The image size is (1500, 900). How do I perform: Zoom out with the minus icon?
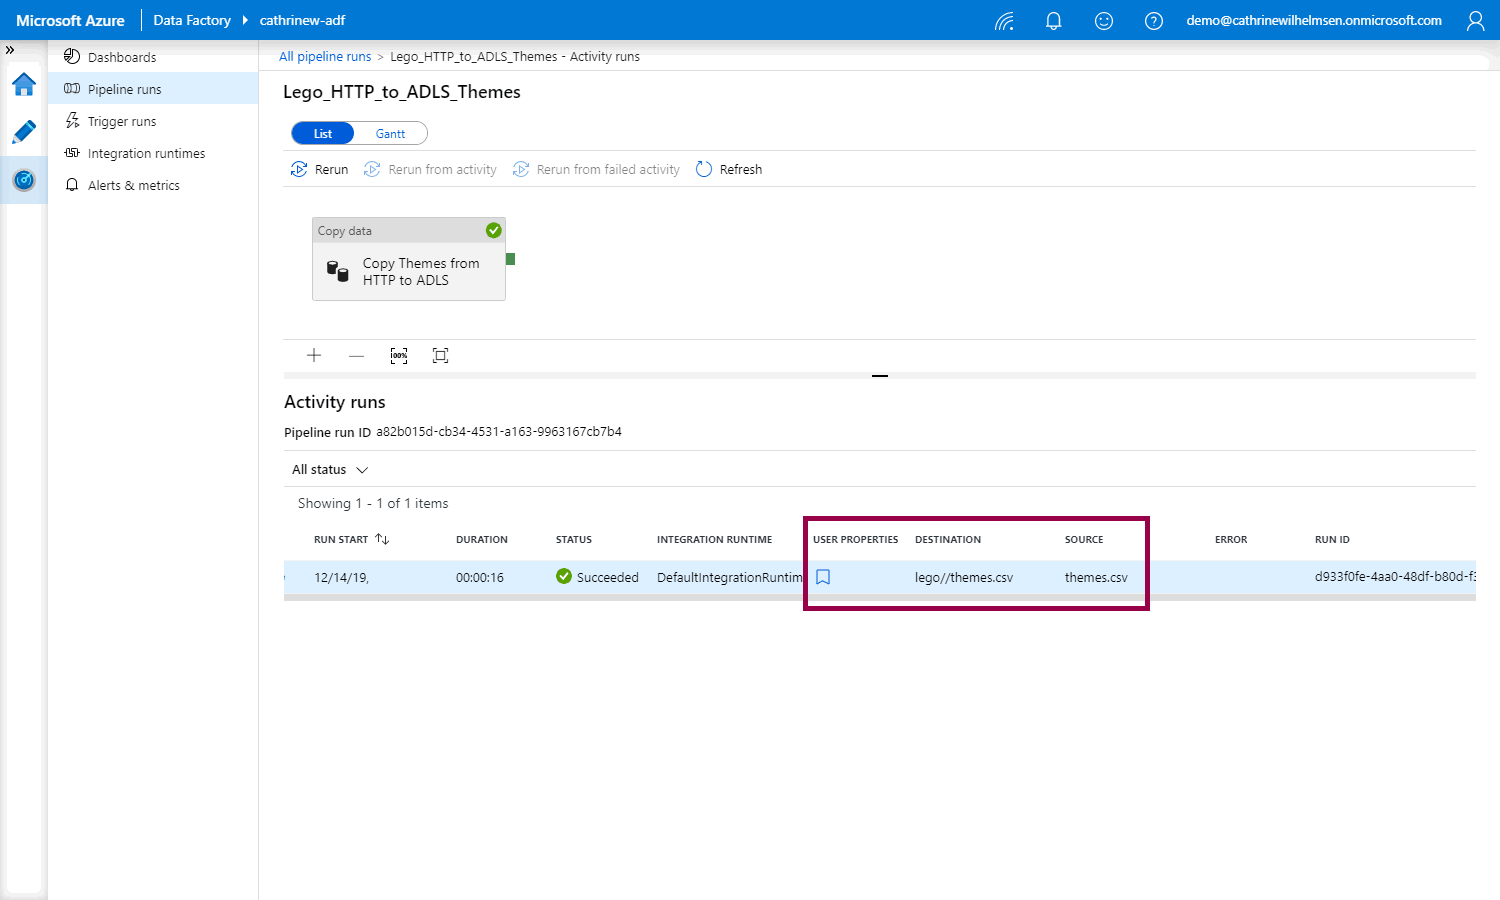click(356, 356)
